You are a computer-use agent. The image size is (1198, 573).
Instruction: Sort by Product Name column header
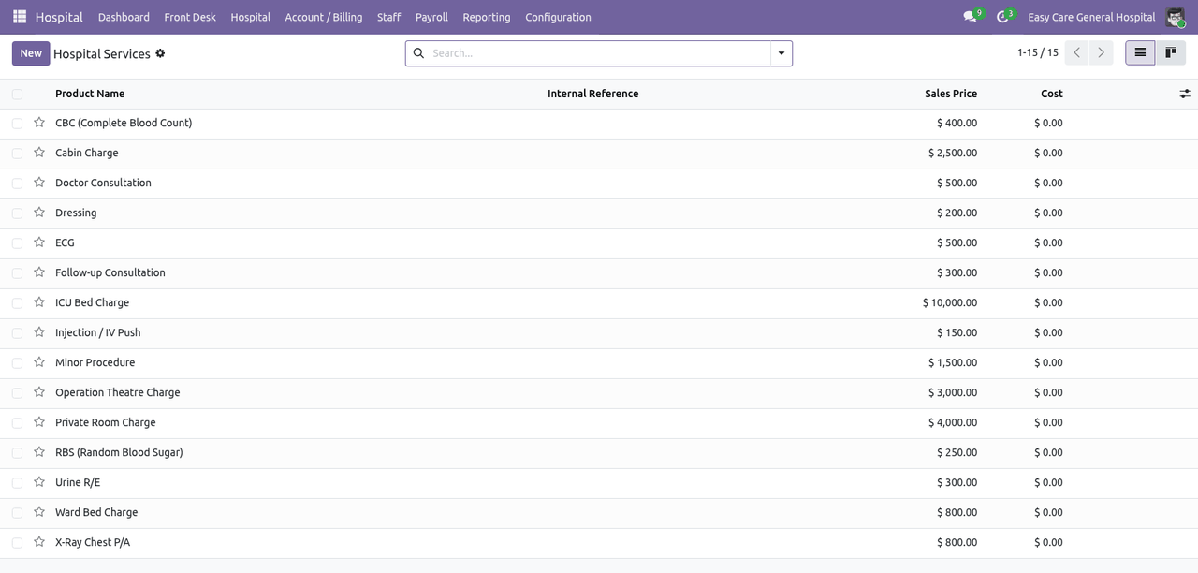(90, 93)
